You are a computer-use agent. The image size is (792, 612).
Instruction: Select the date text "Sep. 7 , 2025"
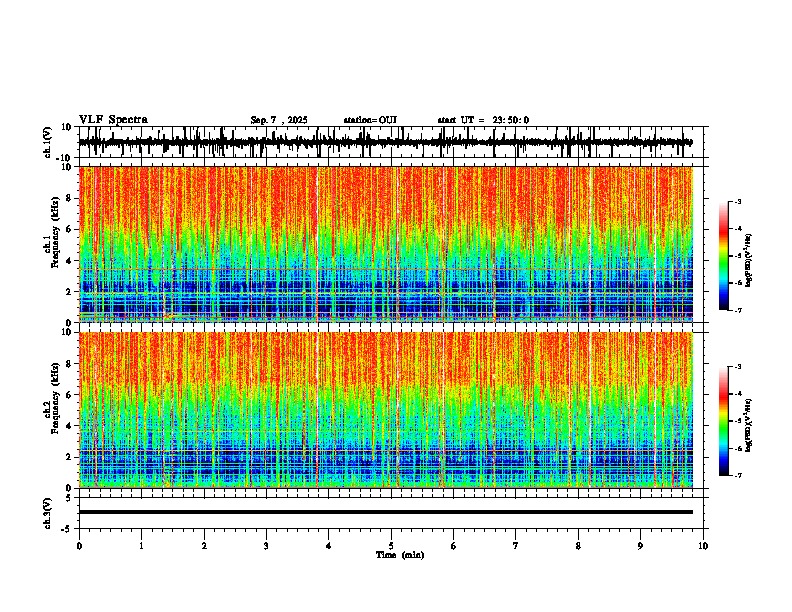279,120
